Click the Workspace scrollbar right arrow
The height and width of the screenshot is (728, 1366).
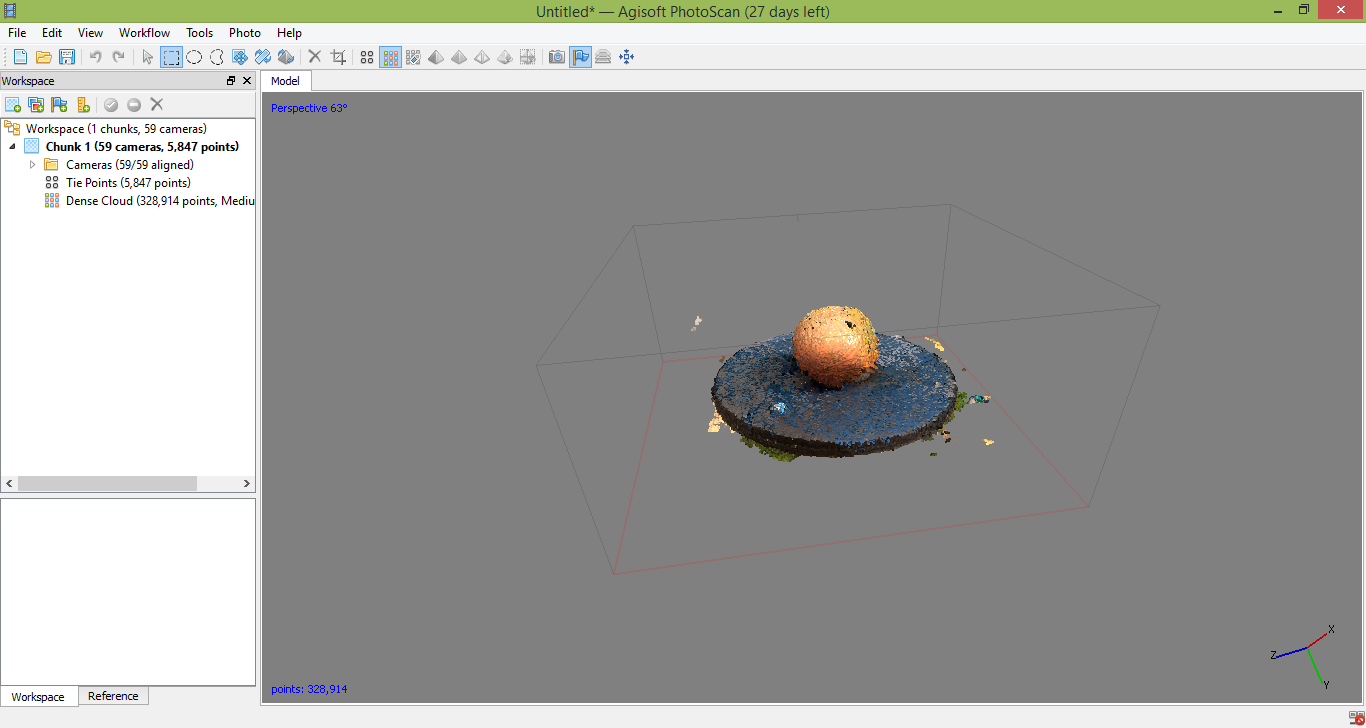247,483
